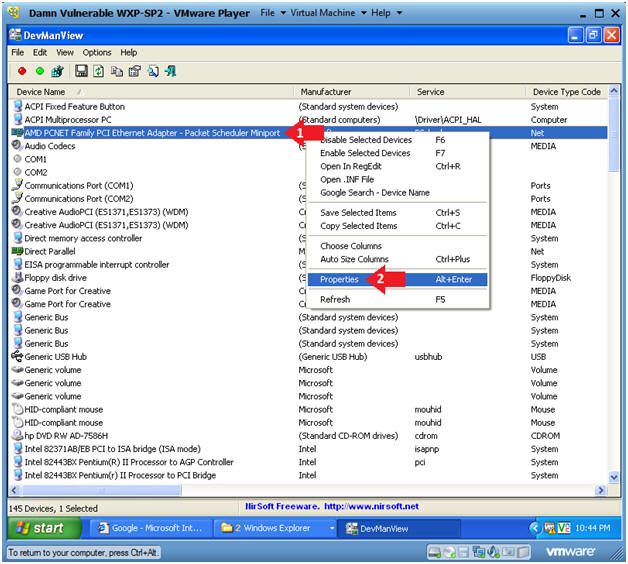This screenshot has width=628, height=564.
Task: Click the VNC tray icon near the clock
Action: pos(564,528)
